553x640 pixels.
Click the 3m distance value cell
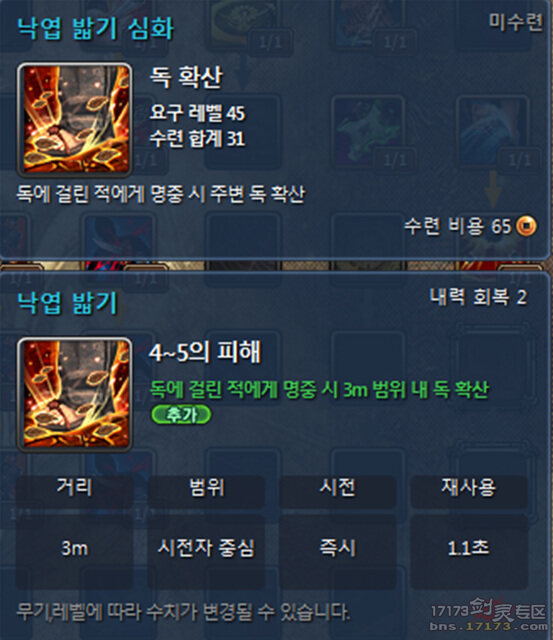tap(74, 548)
